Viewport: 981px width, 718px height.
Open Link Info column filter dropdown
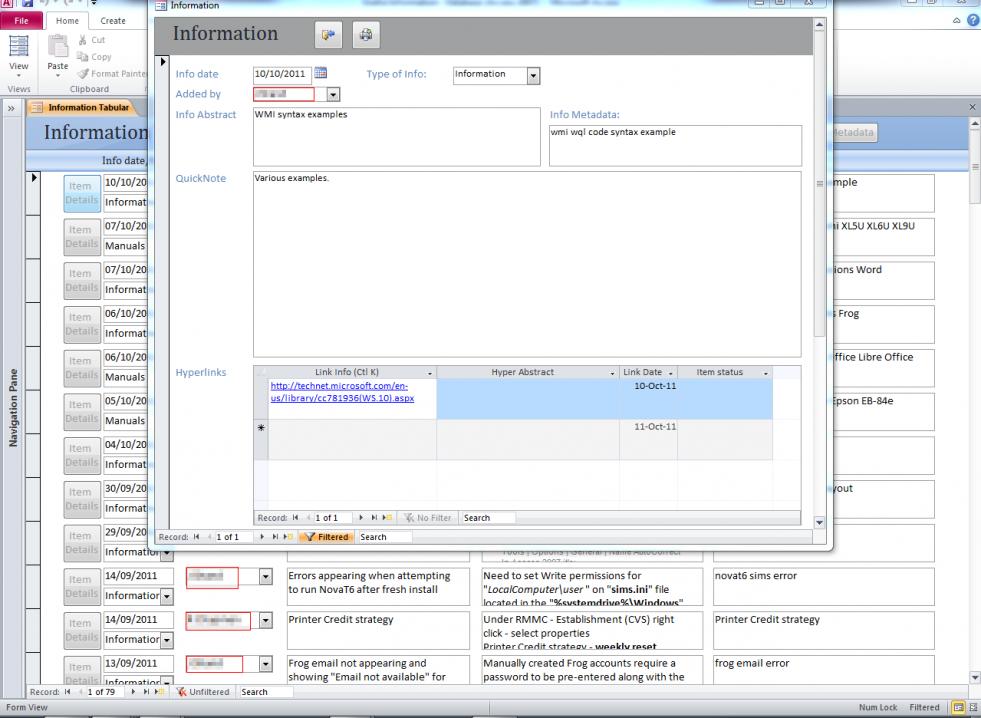tap(430, 373)
